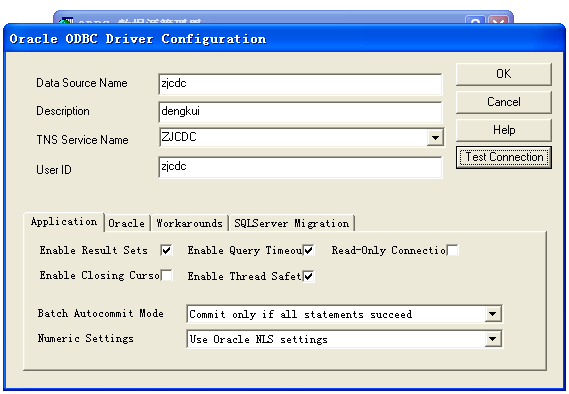
Task: Click the TNS Service Name combo box text
Action: click(293, 137)
